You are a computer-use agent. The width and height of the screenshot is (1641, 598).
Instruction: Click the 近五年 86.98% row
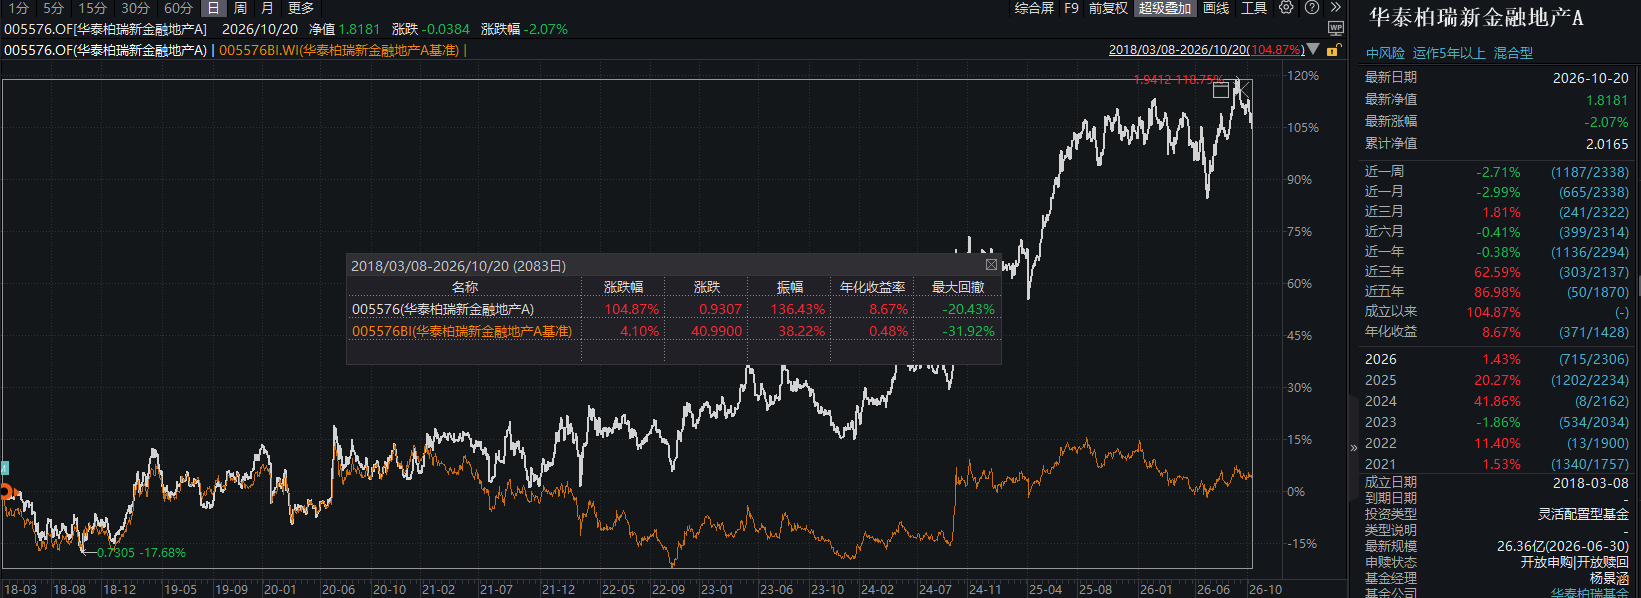click(1496, 292)
